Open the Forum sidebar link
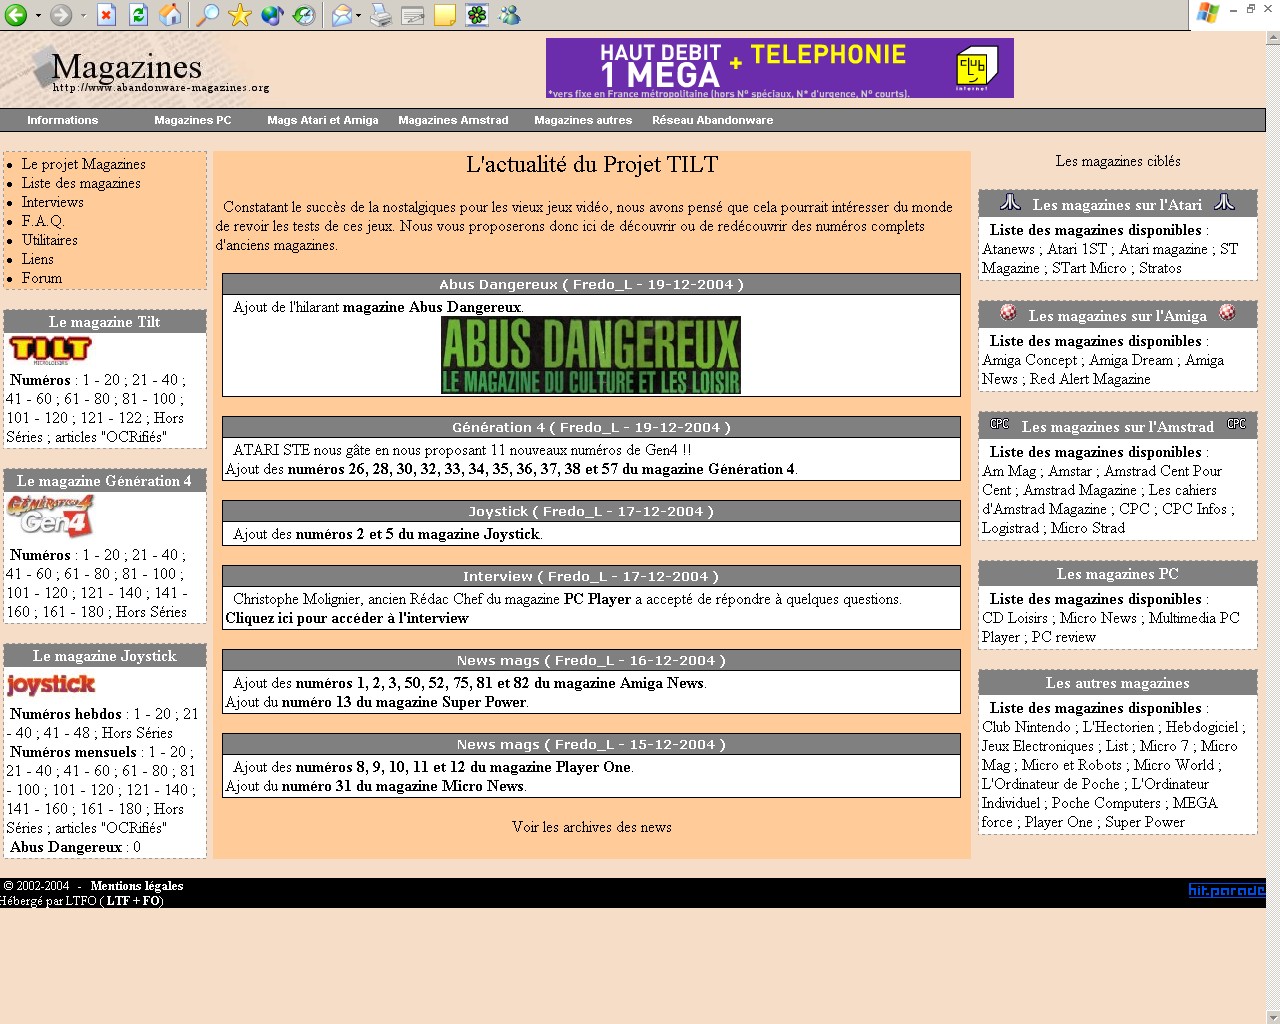 coord(42,278)
